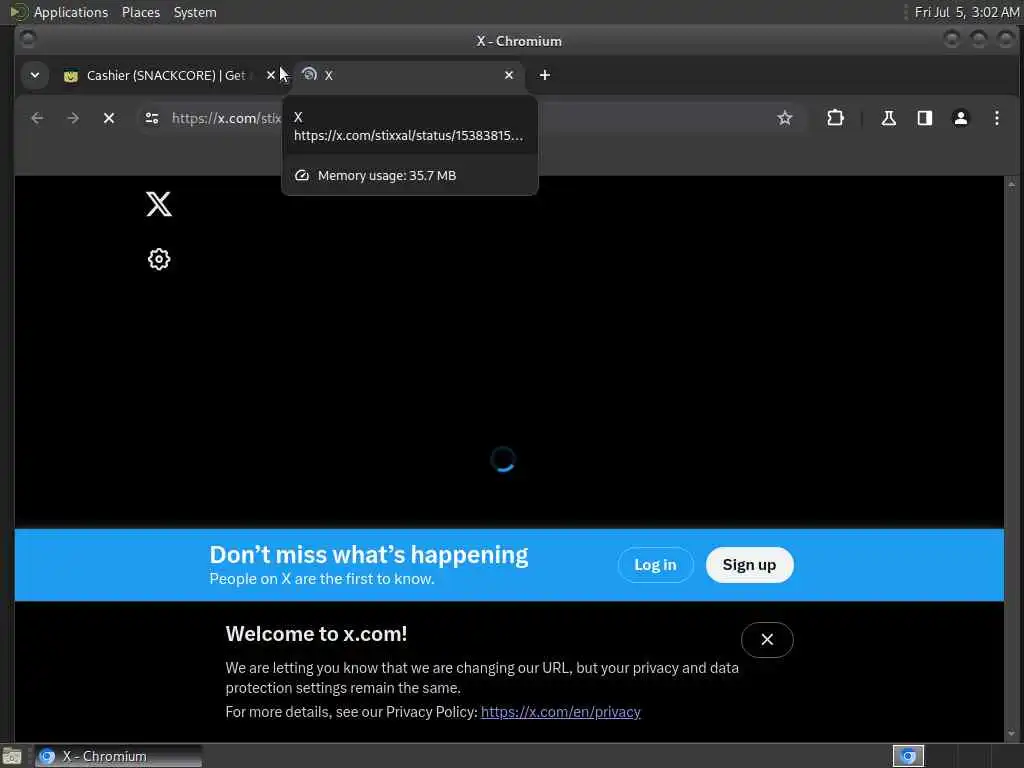The width and height of the screenshot is (1024, 768).
Task: Click the clock showing Fri Jul 5
Action: point(967,12)
